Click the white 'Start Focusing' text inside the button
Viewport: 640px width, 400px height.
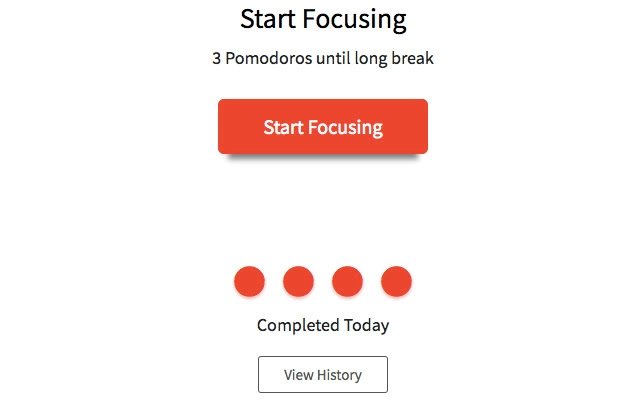(323, 127)
